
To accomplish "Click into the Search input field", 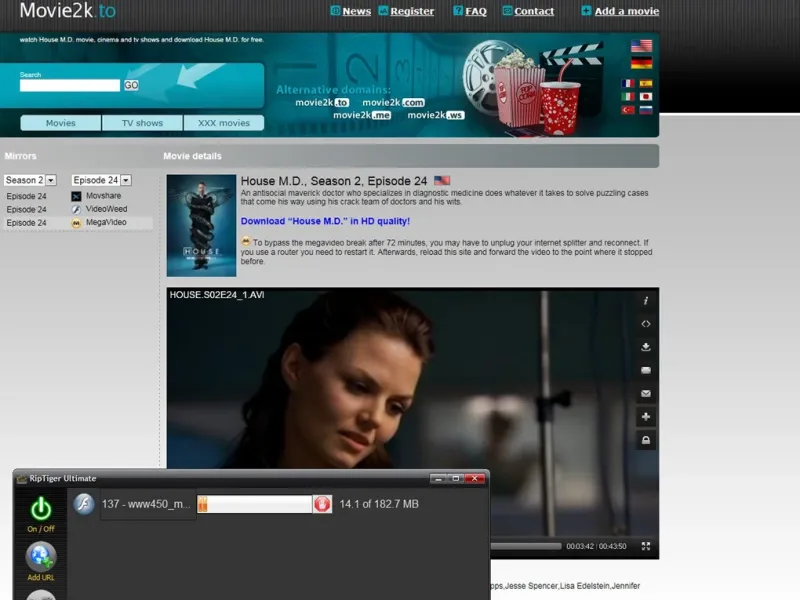I will pos(70,85).
